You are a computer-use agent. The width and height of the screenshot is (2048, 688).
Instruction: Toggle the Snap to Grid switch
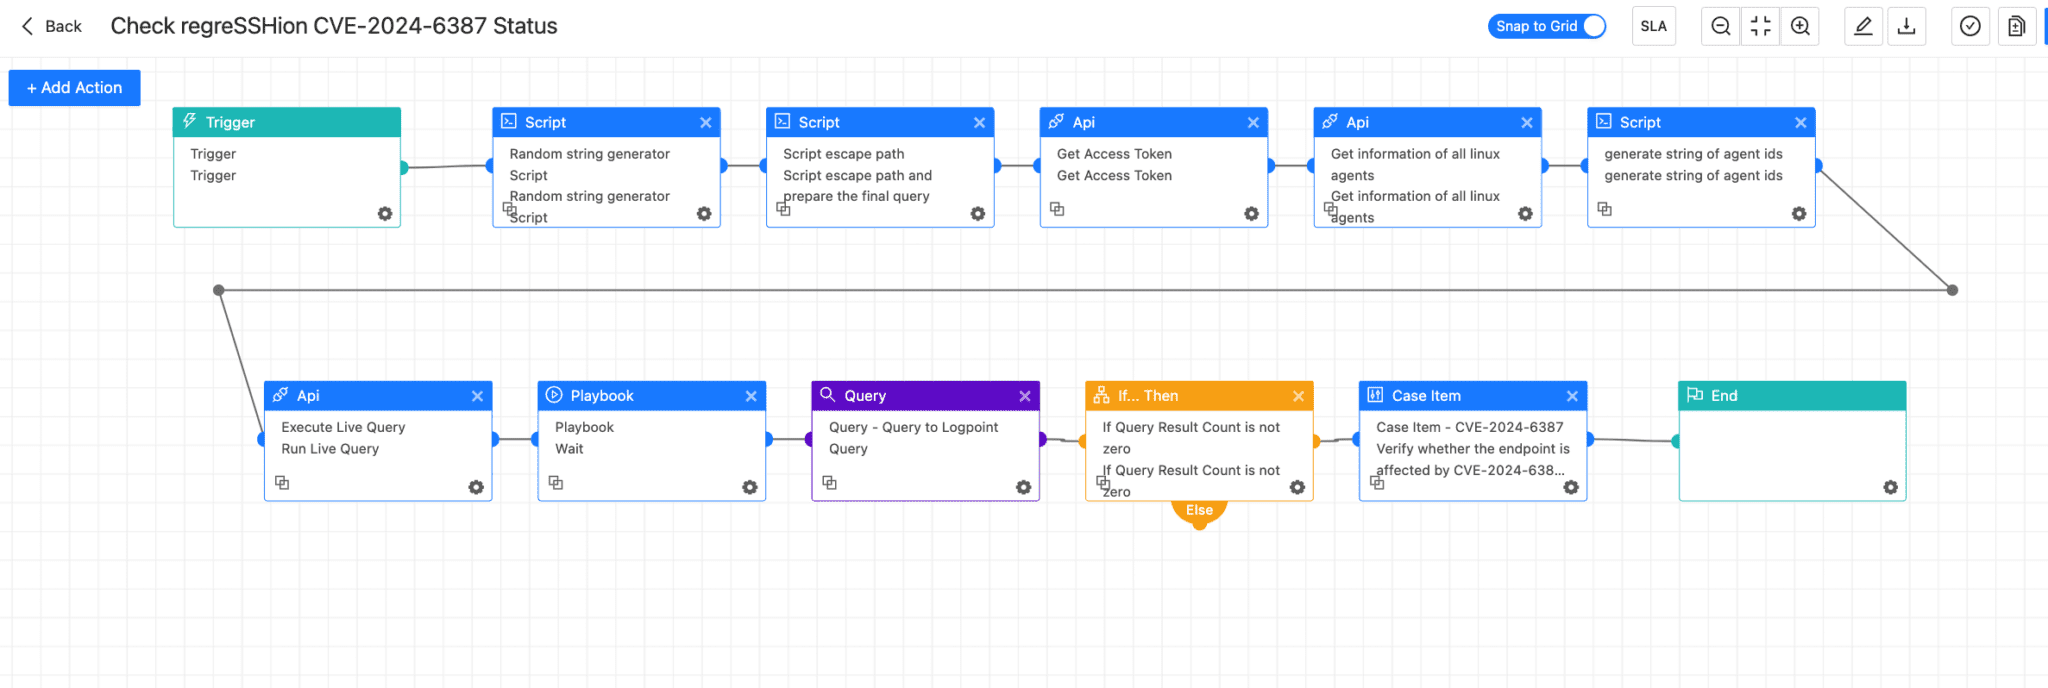tap(1593, 26)
